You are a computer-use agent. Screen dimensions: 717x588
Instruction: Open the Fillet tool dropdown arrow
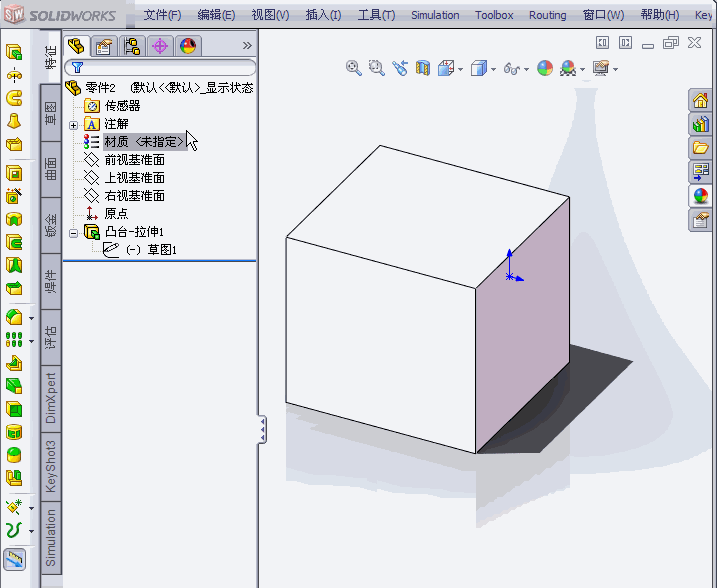click(32, 318)
